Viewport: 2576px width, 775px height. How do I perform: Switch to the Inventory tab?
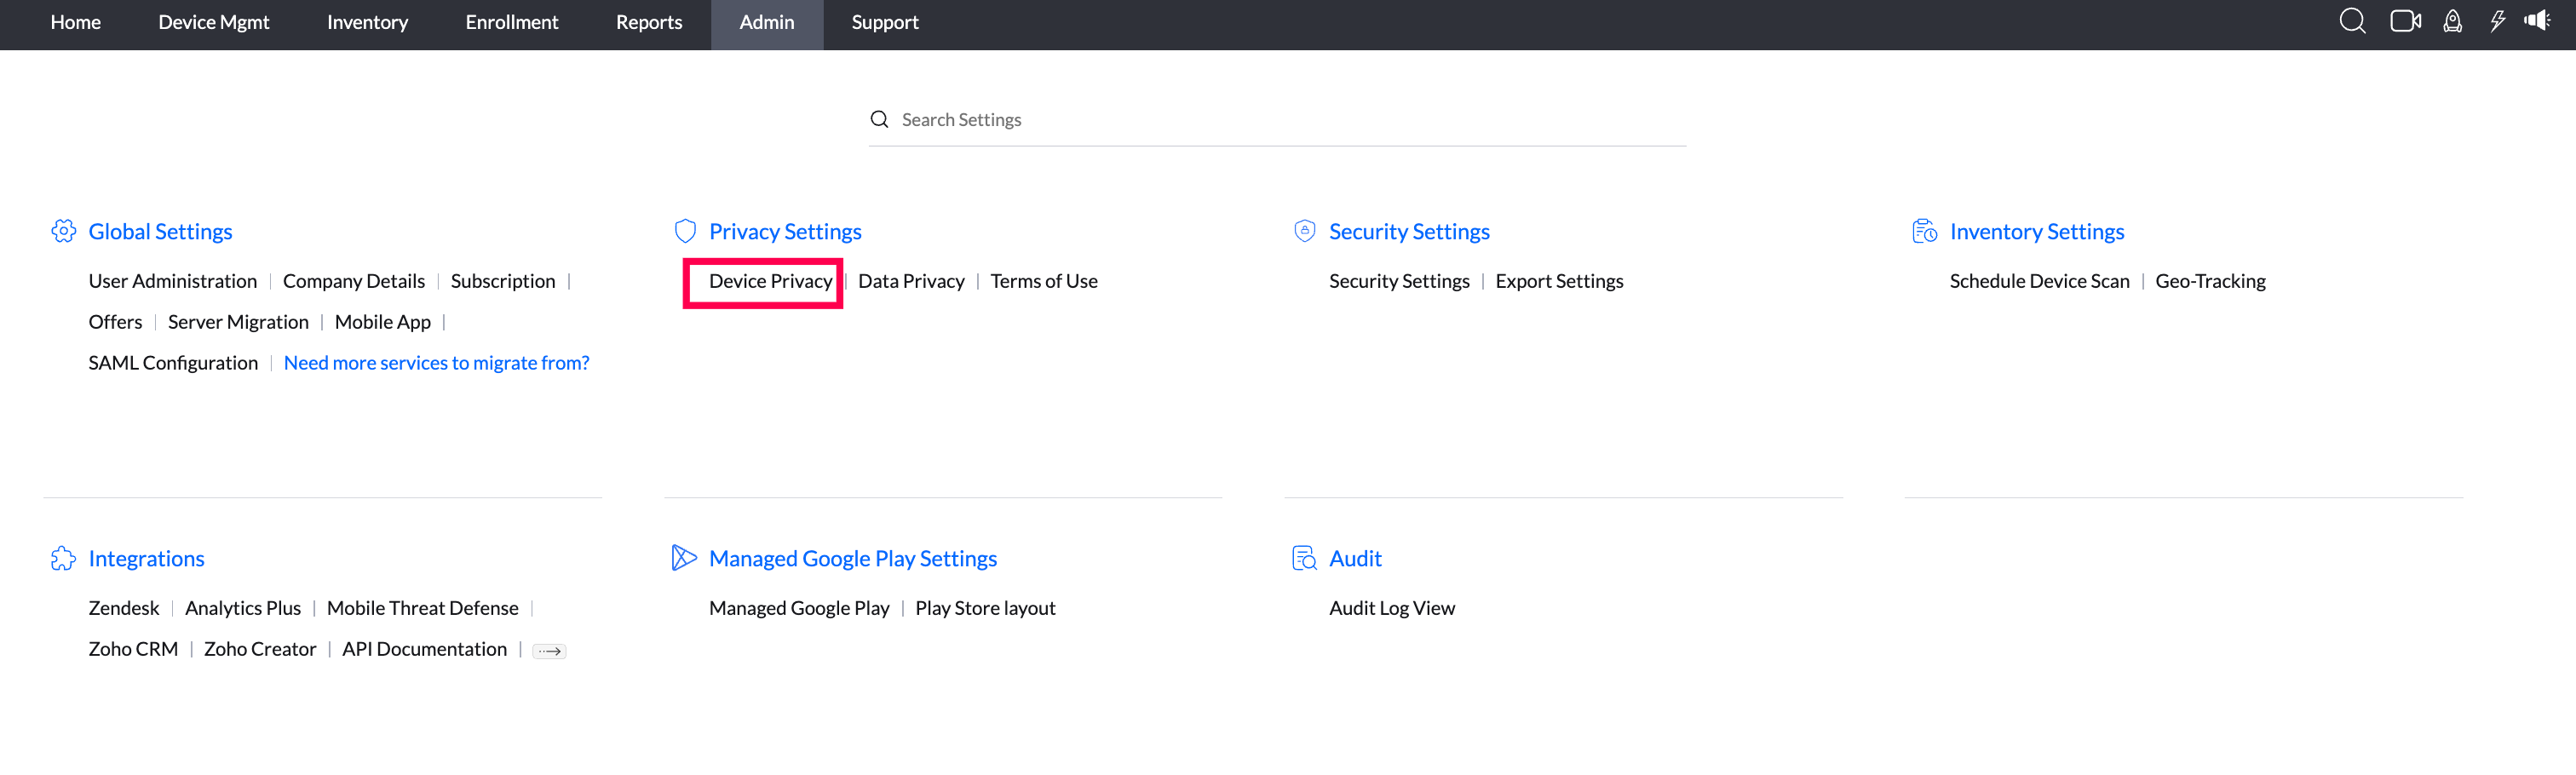click(x=367, y=22)
